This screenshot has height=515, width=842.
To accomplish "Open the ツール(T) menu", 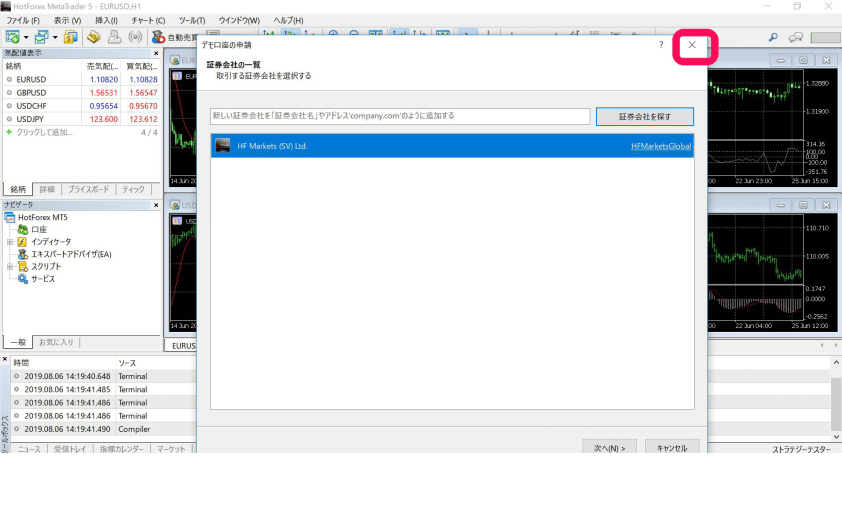I will coord(191,20).
